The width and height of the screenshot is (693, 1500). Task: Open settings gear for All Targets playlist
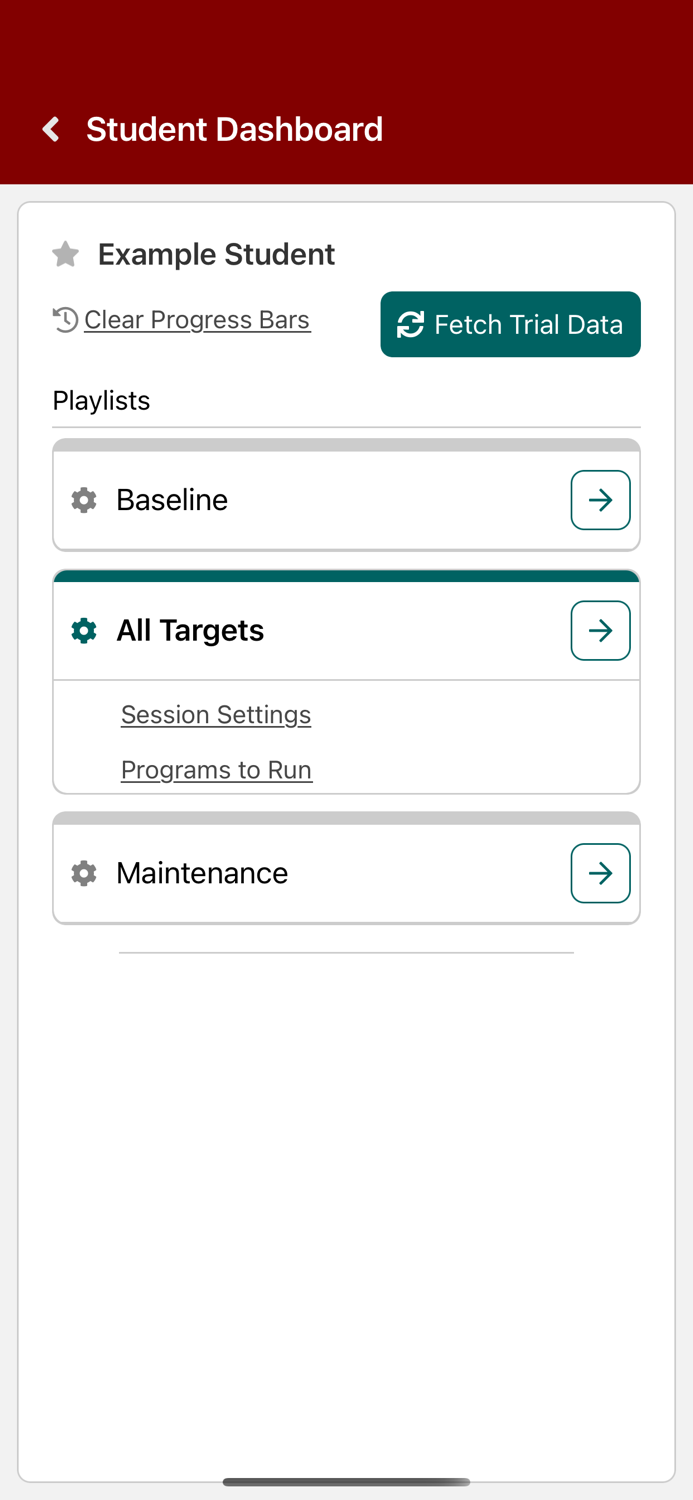pyautogui.click(x=84, y=630)
